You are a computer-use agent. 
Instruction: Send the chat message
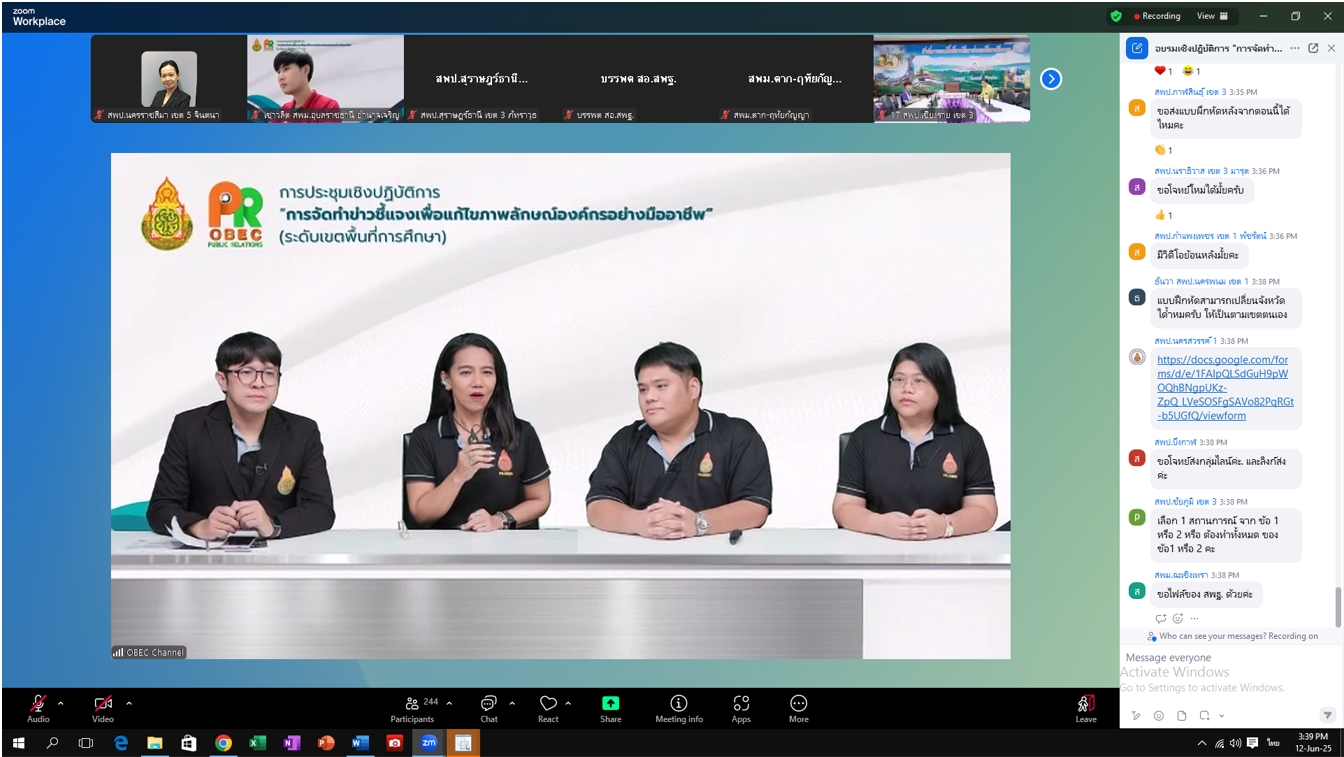point(1327,715)
